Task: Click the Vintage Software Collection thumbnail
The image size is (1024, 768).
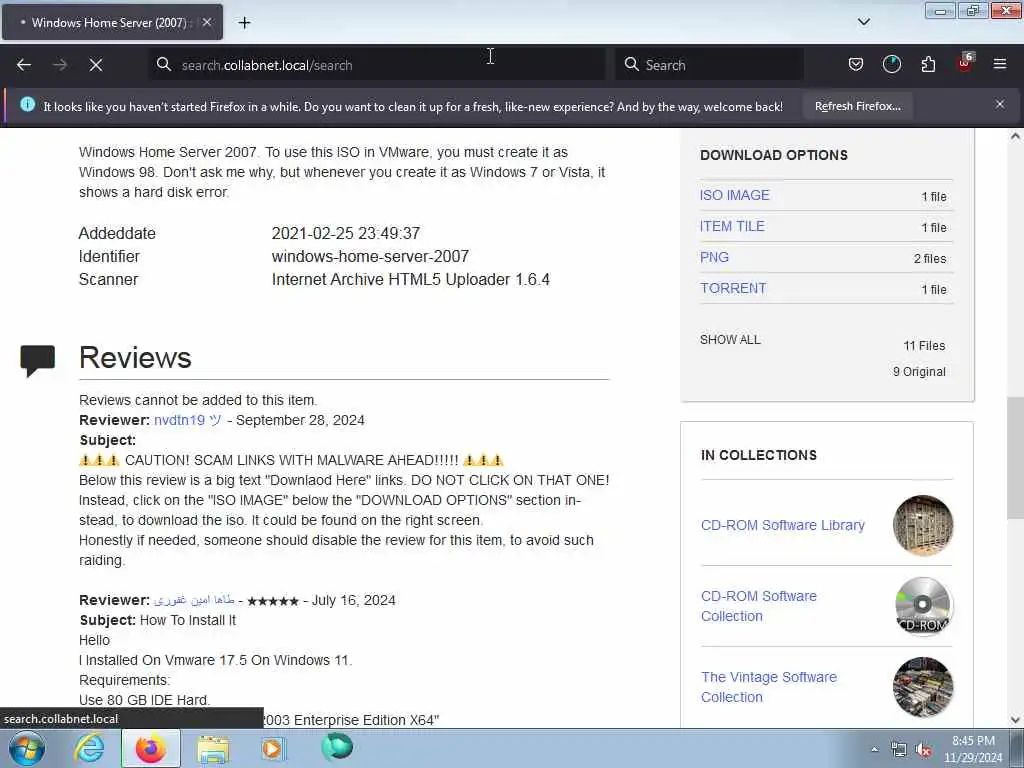Action: click(x=923, y=687)
